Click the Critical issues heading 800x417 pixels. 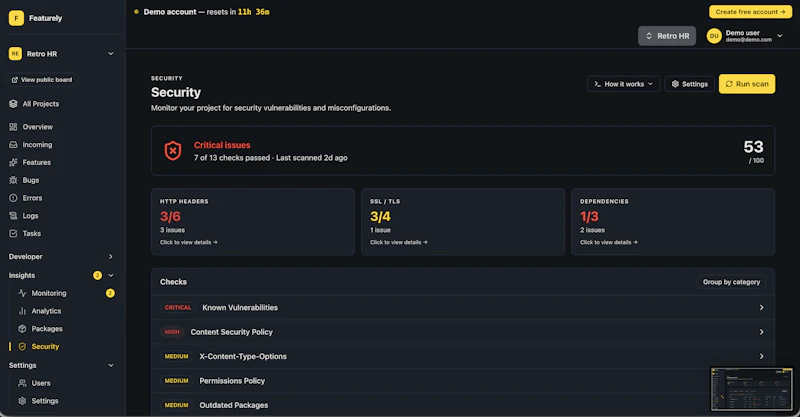coord(222,145)
